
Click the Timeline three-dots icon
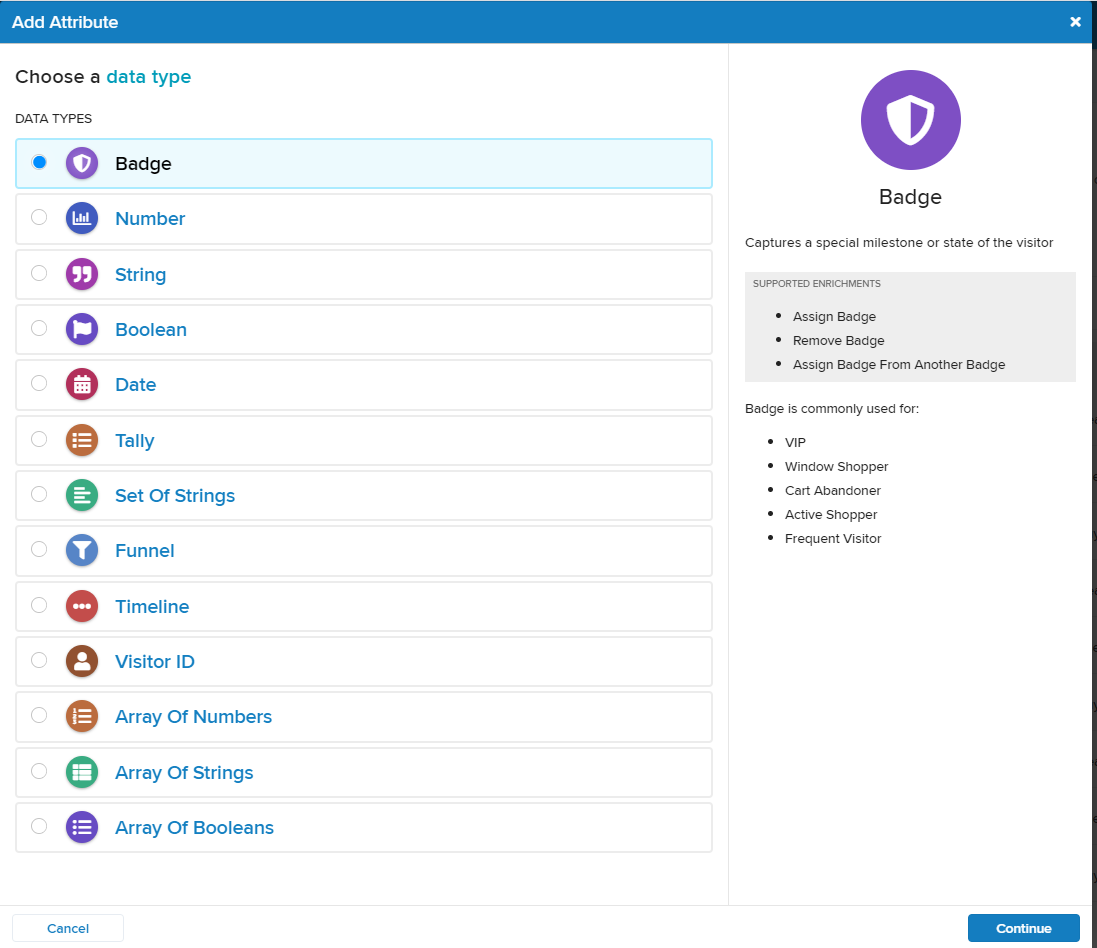[x=82, y=606]
